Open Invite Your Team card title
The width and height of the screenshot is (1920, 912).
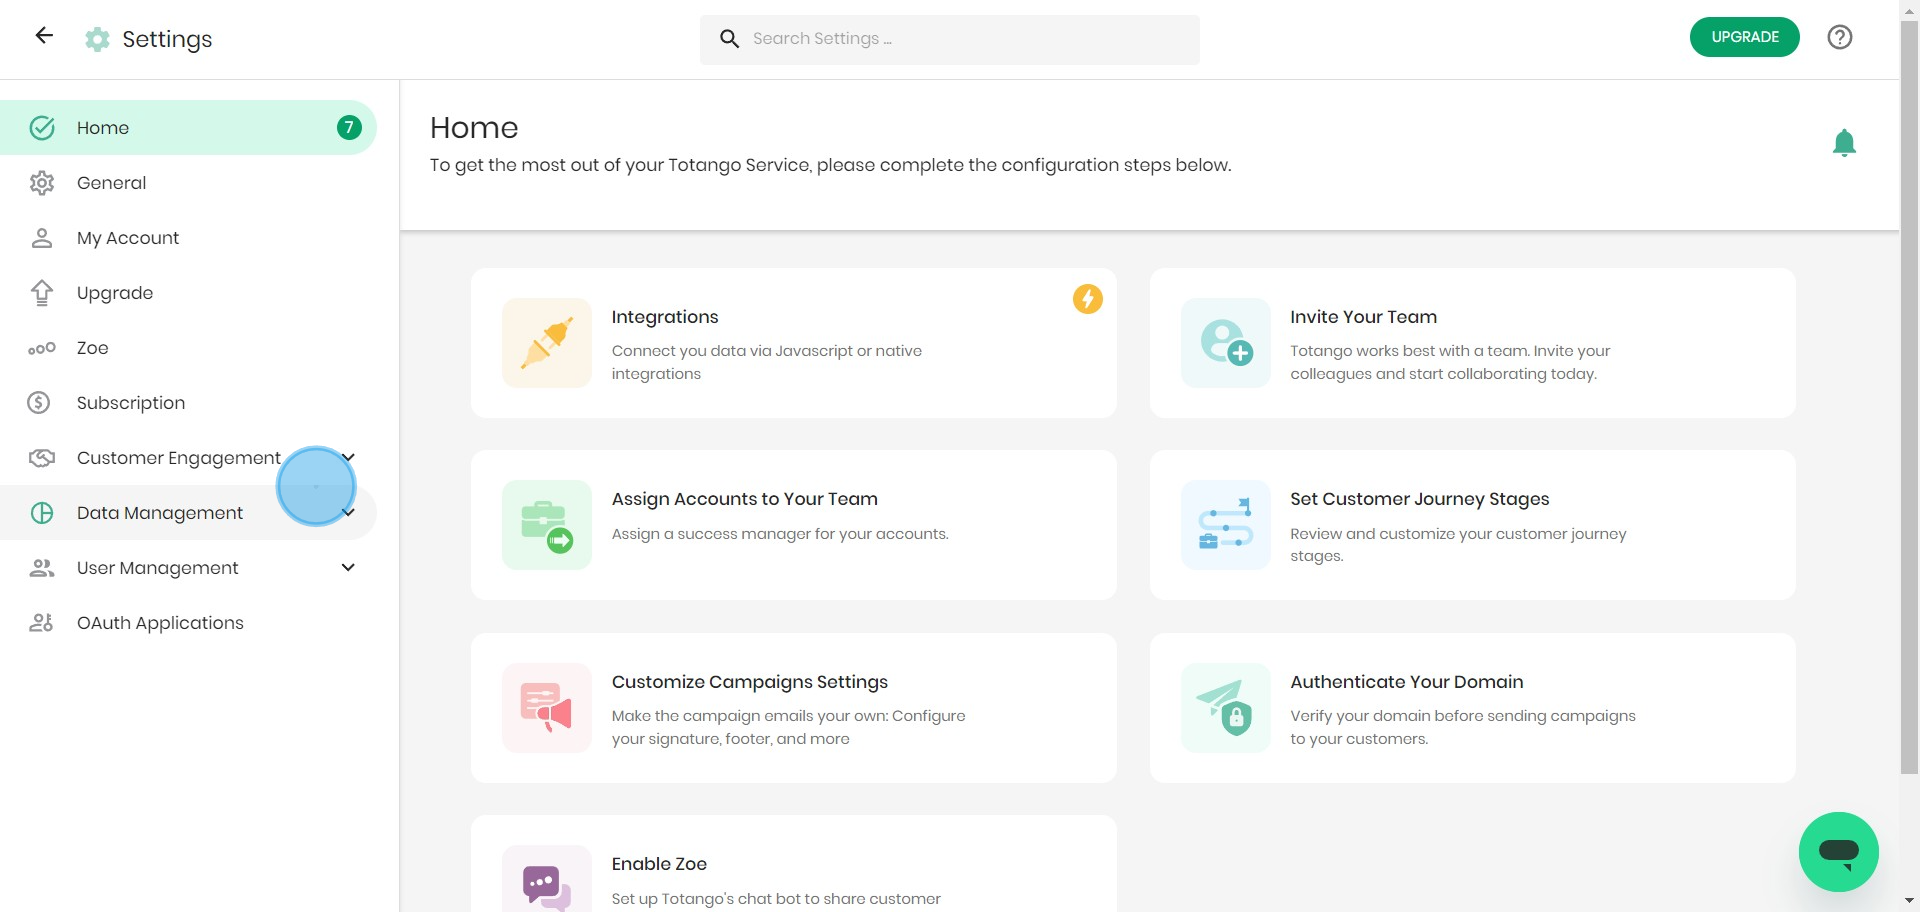(1363, 317)
